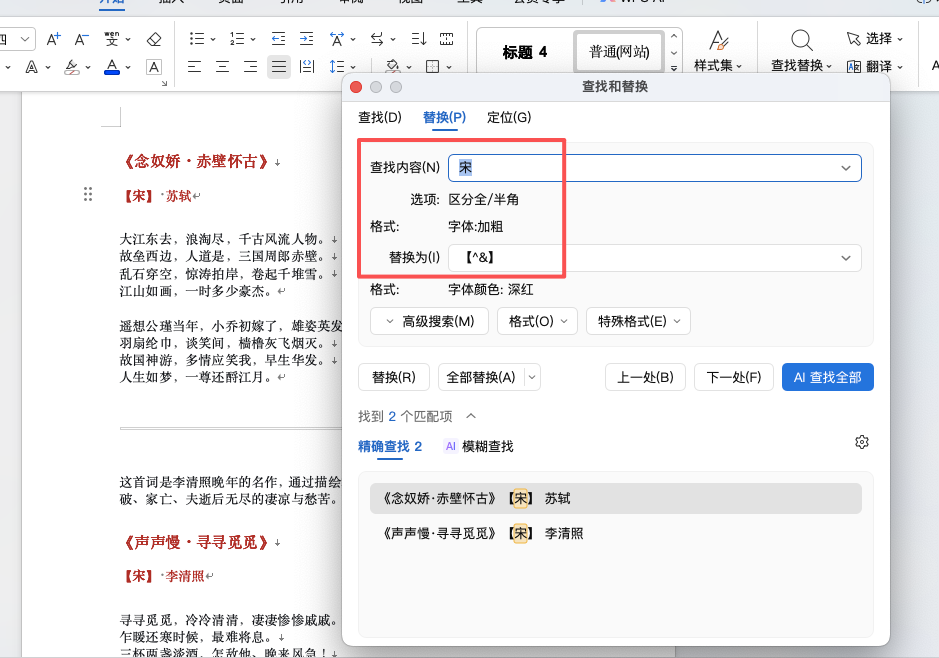Switch to the Go To (定位) tab
Viewport: 939px width, 658px height.
click(509, 117)
